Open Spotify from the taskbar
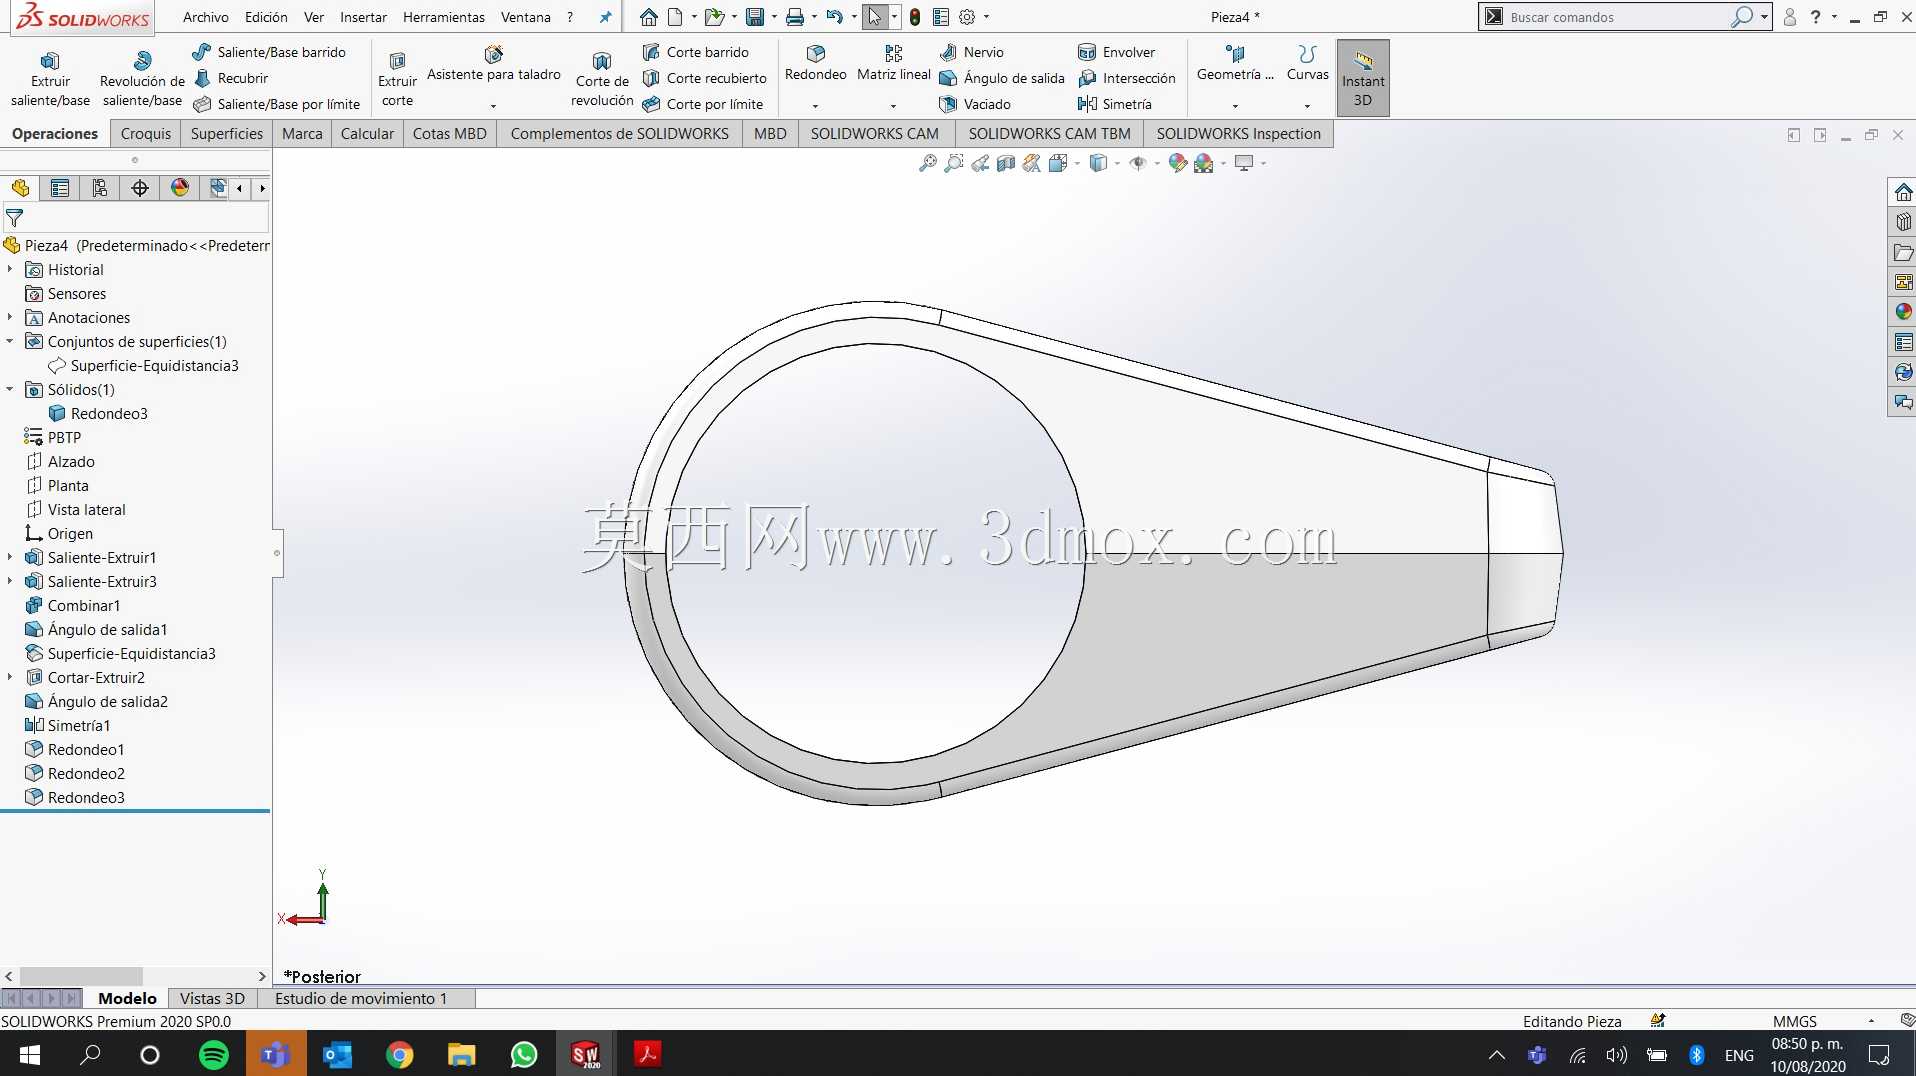Viewport: 1916px width, 1076px height. [x=214, y=1054]
